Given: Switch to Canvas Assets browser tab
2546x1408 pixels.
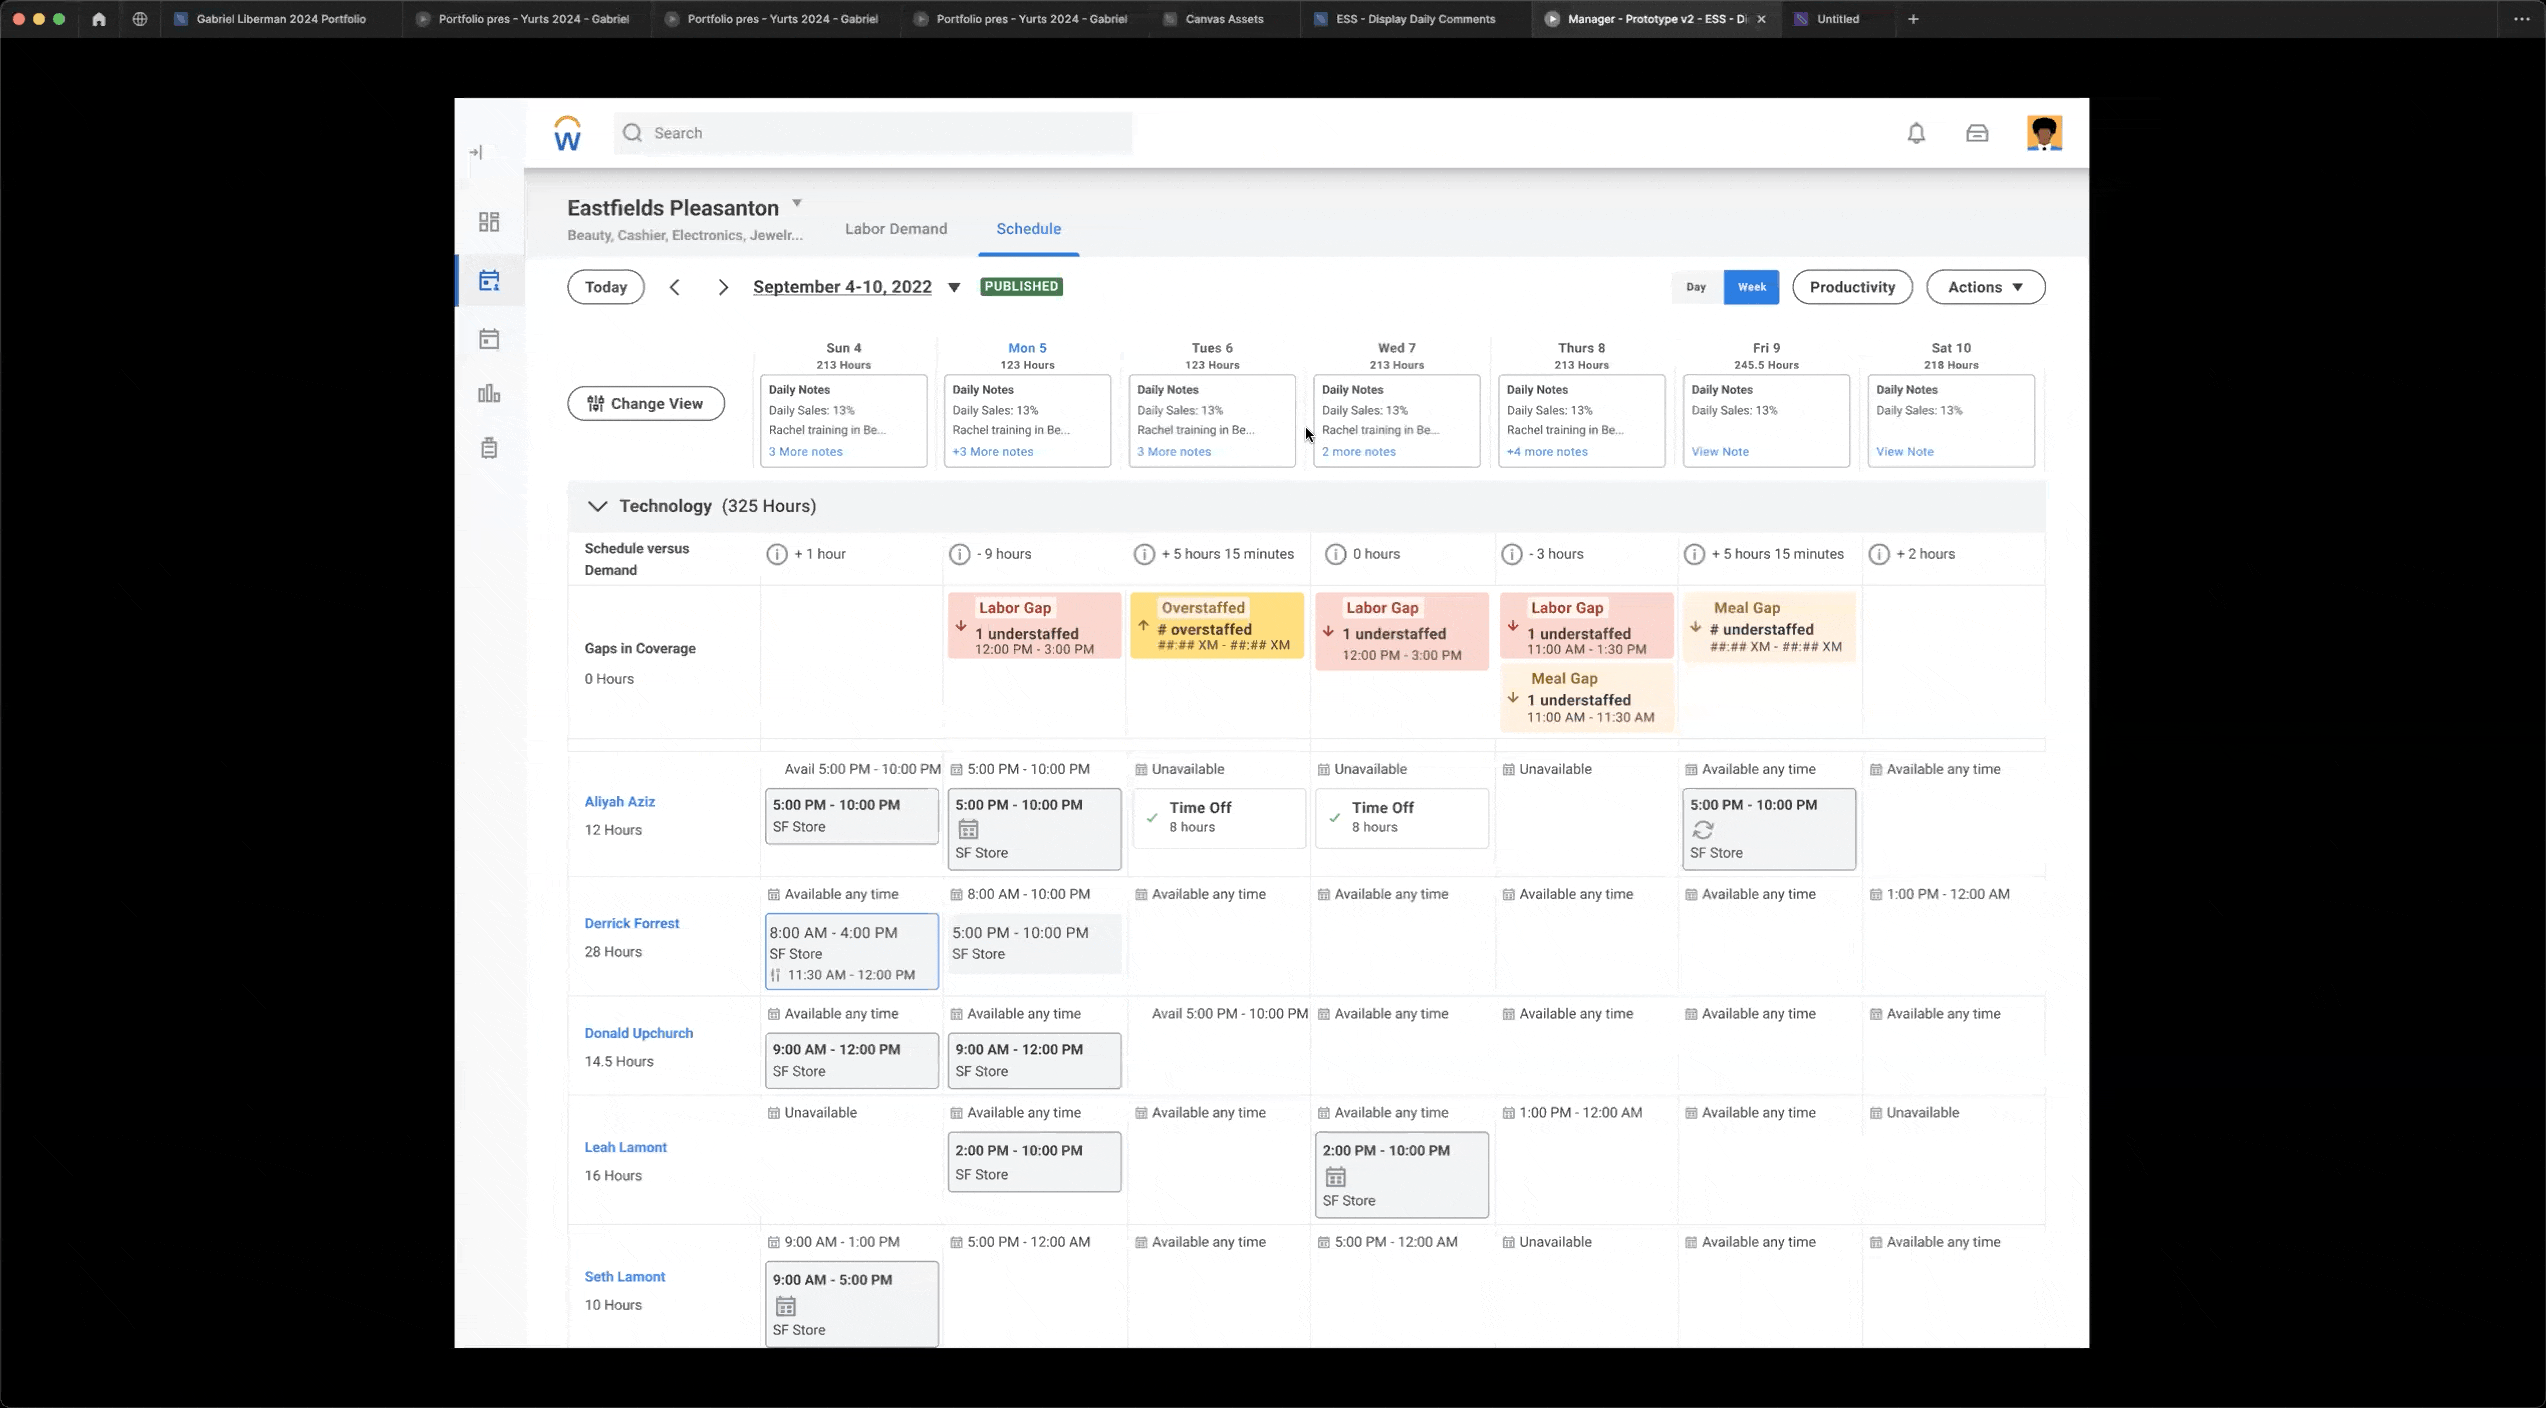Looking at the screenshot, I should (x=1224, y=19).
